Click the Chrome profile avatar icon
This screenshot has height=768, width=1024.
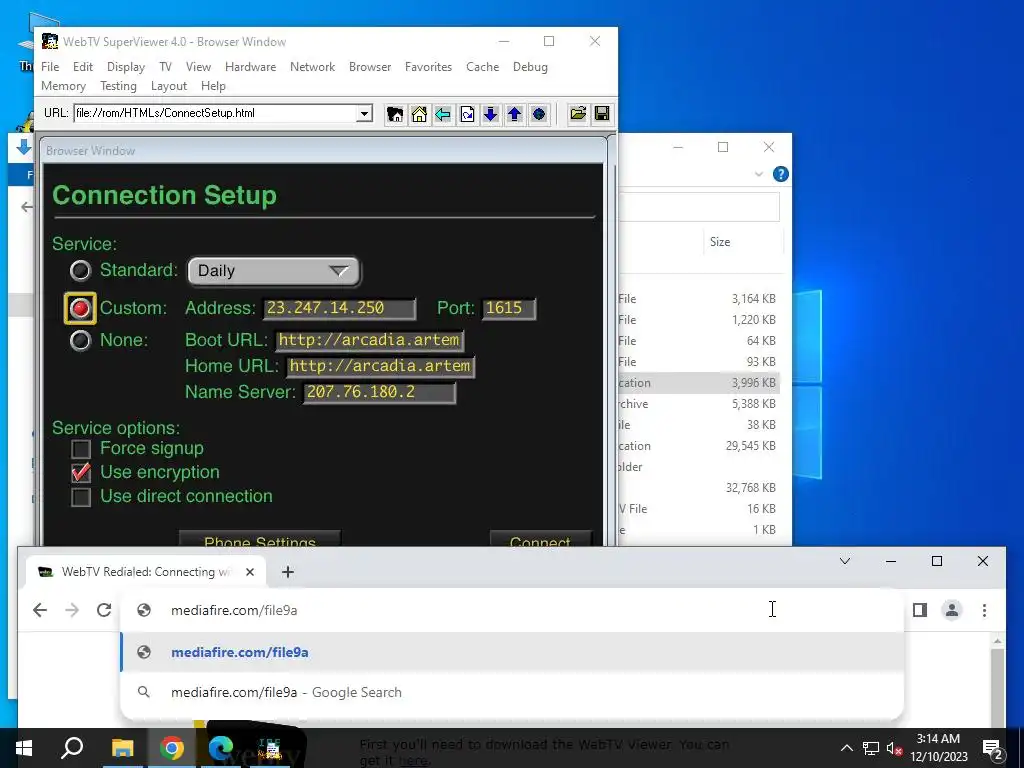tap(952, 610)
